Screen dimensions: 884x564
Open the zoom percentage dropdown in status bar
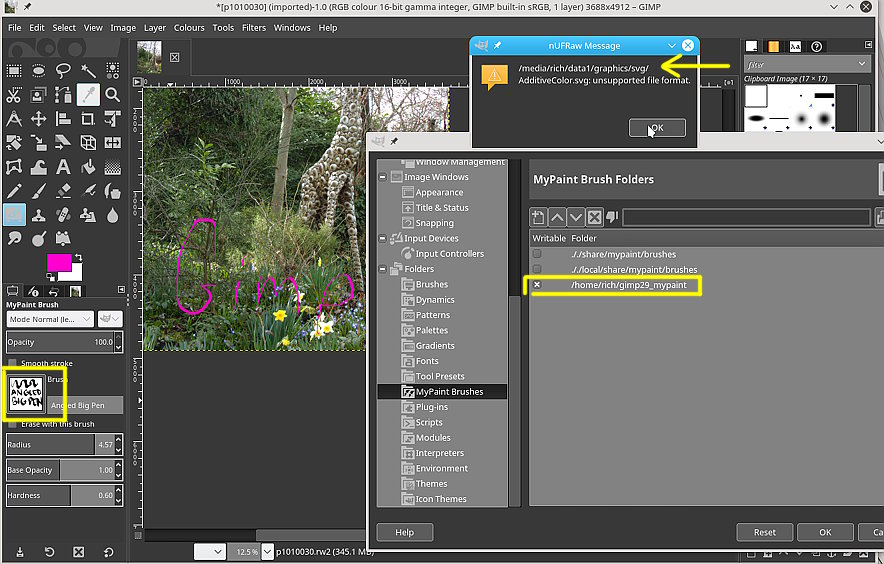tap(267, 552)
